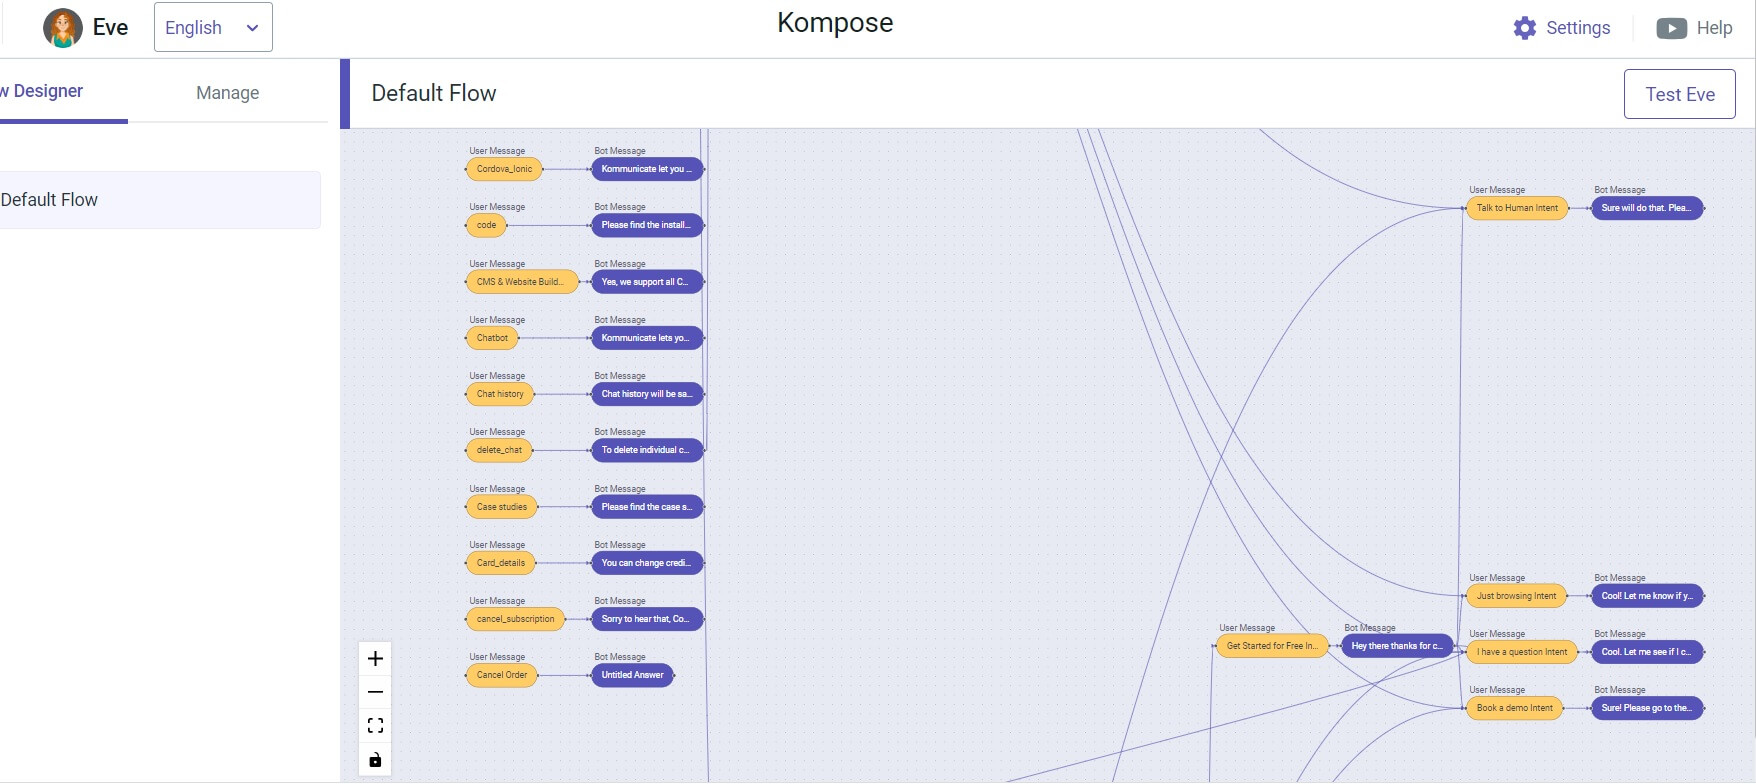The image size is (1756, 784).
Task: Toggle the canvas lock icon
Action: tap(375, 760)
